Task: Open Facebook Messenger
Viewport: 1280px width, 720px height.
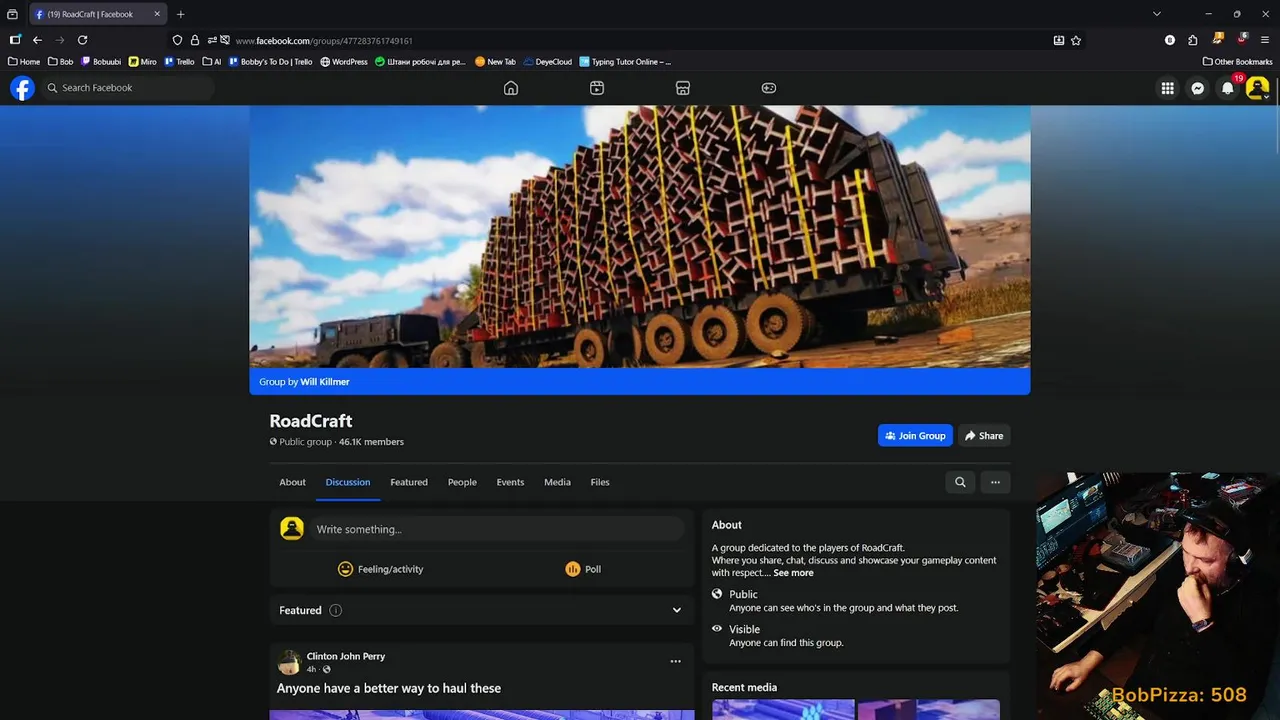Action: click(1197, 88)
